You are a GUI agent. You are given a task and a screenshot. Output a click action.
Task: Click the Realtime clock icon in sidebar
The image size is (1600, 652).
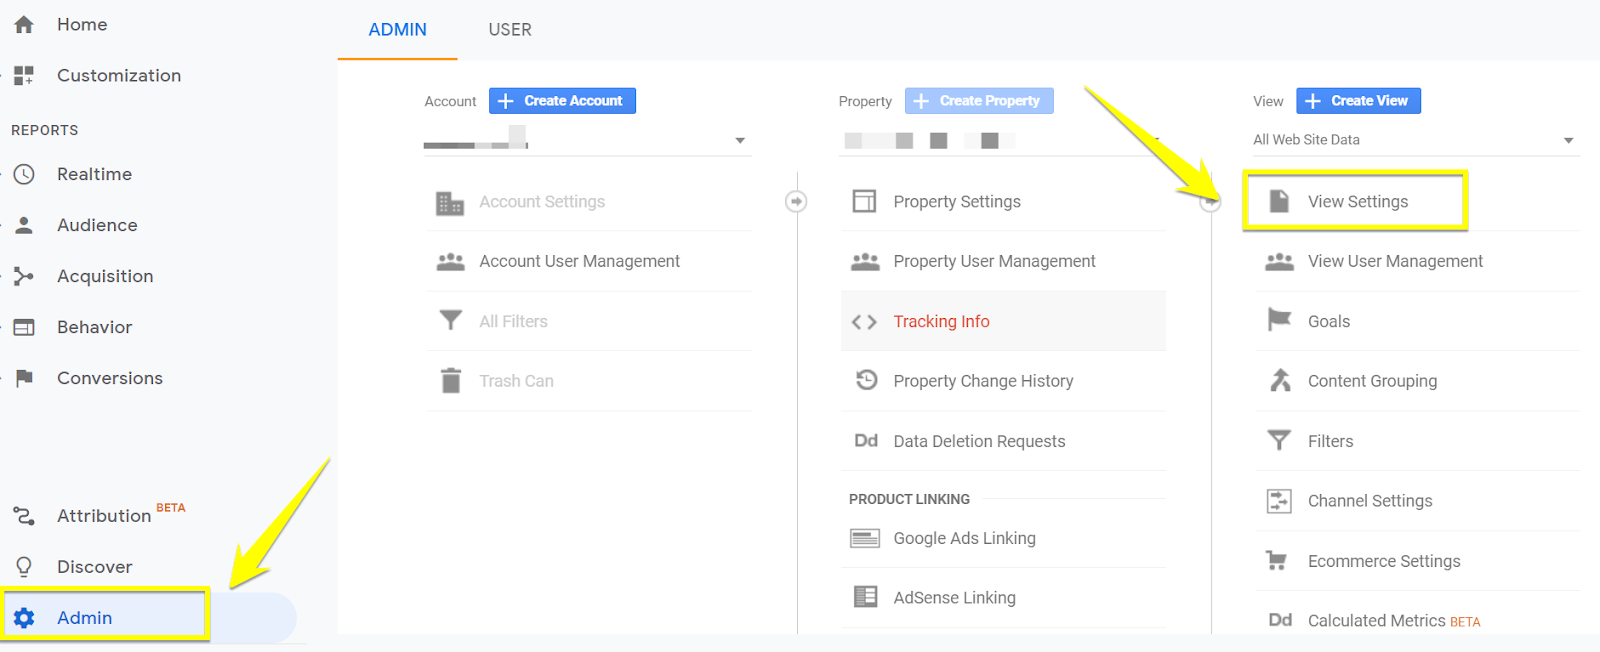[25, 174]
